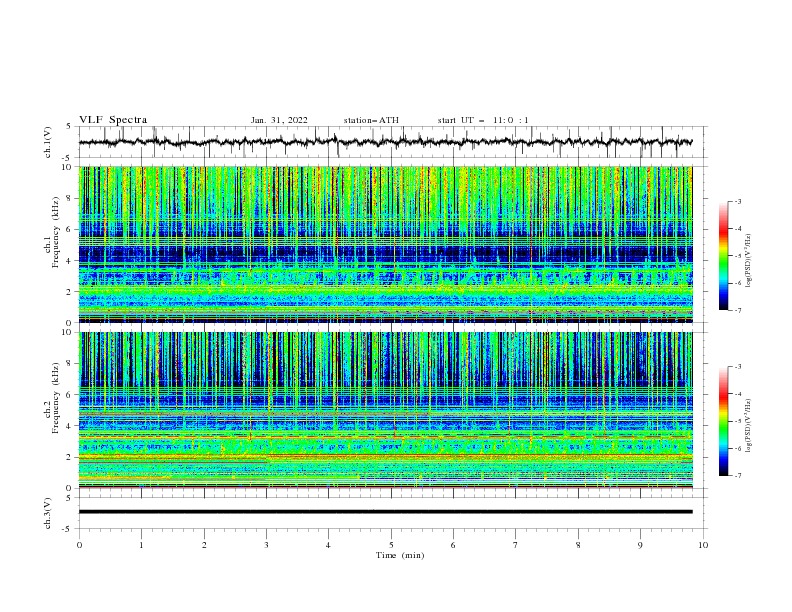
Task: Click the "-5" tick on ch.1 color bar
Action: (x=738, y=256)
